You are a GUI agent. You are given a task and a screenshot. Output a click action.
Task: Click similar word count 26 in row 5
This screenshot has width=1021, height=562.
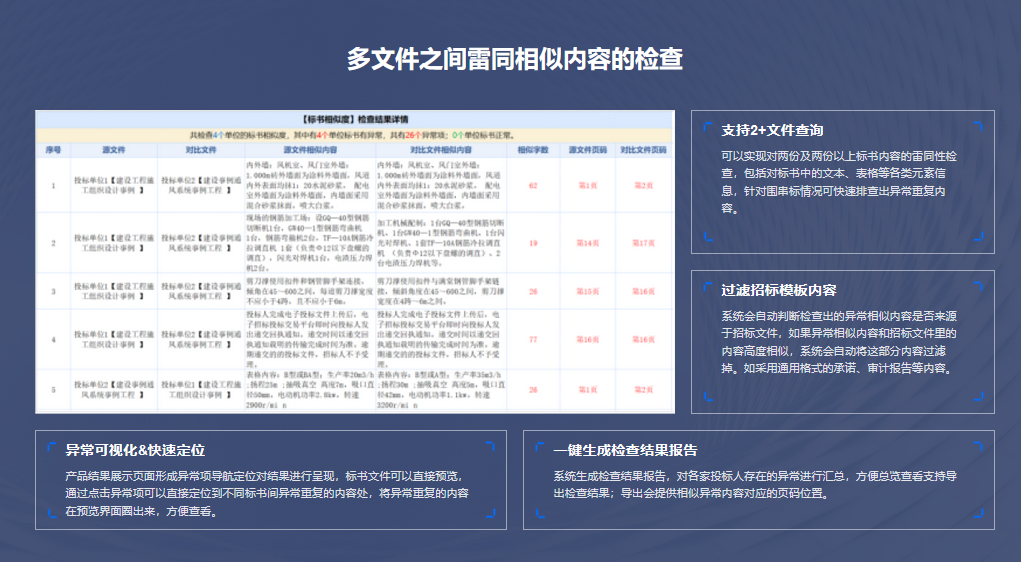[x=533, y=389]
